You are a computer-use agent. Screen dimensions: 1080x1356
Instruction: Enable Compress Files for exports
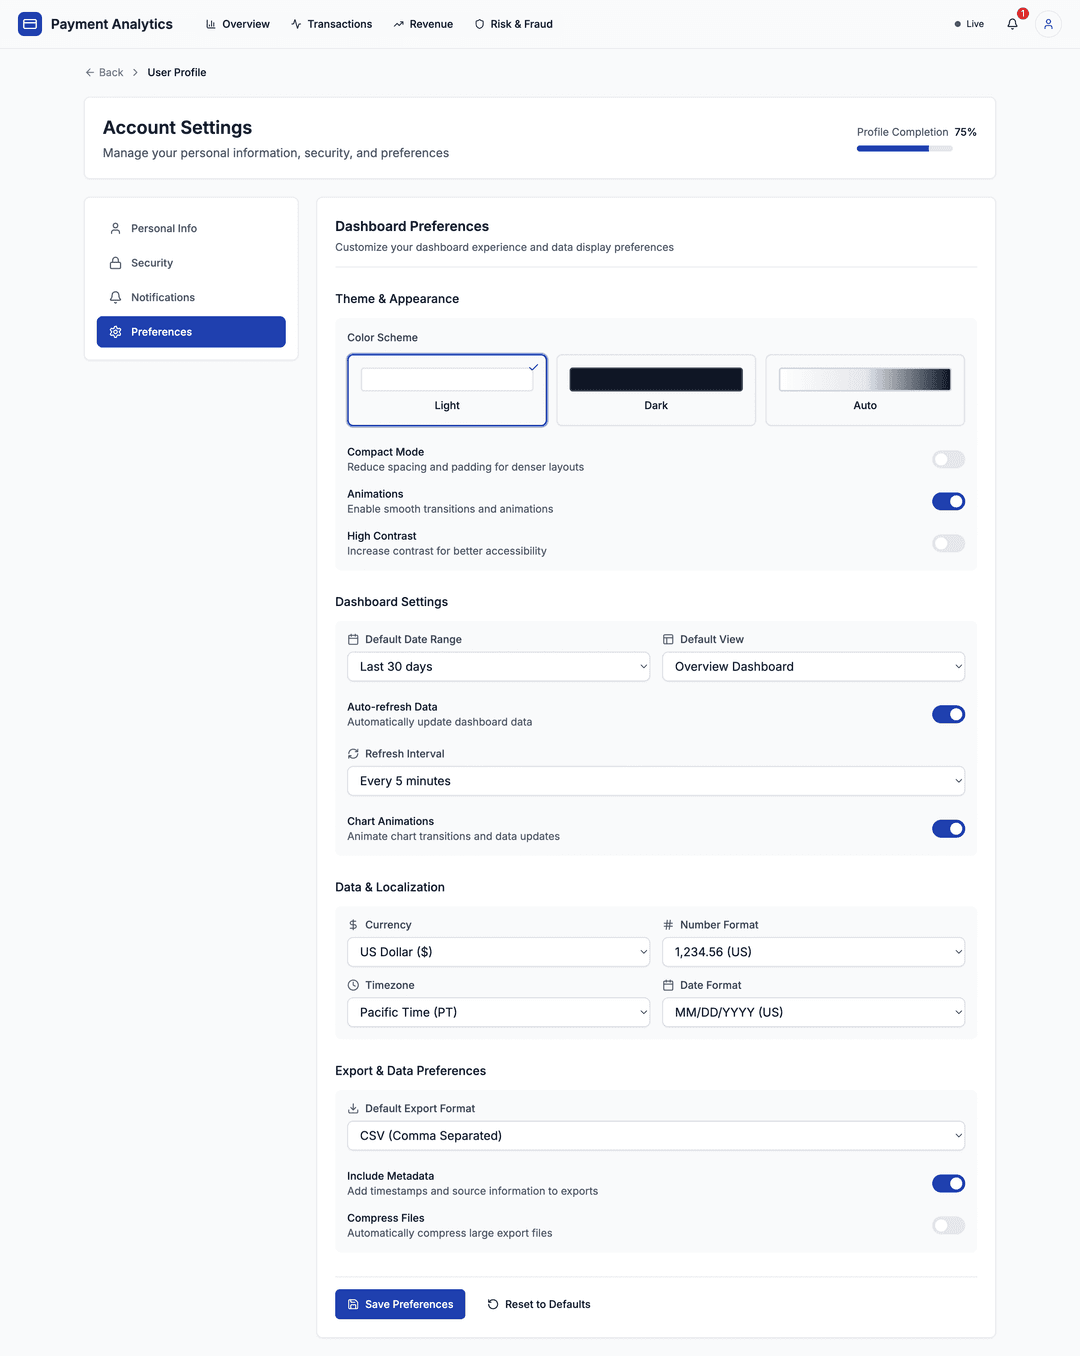948,1225
